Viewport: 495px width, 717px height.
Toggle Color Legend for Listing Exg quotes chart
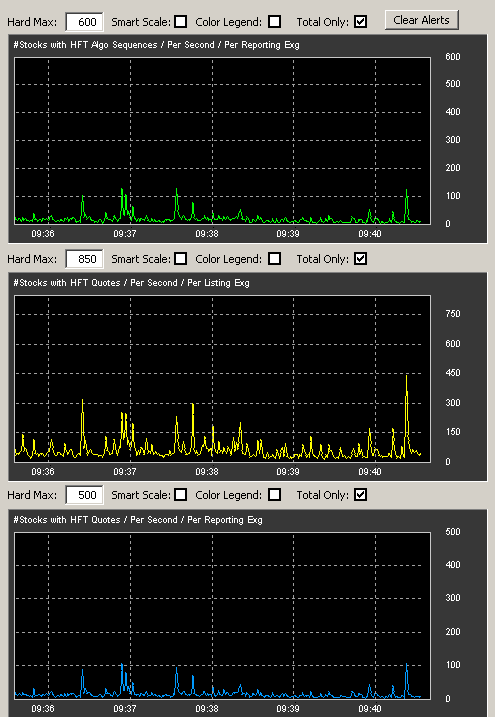point(274,258)
